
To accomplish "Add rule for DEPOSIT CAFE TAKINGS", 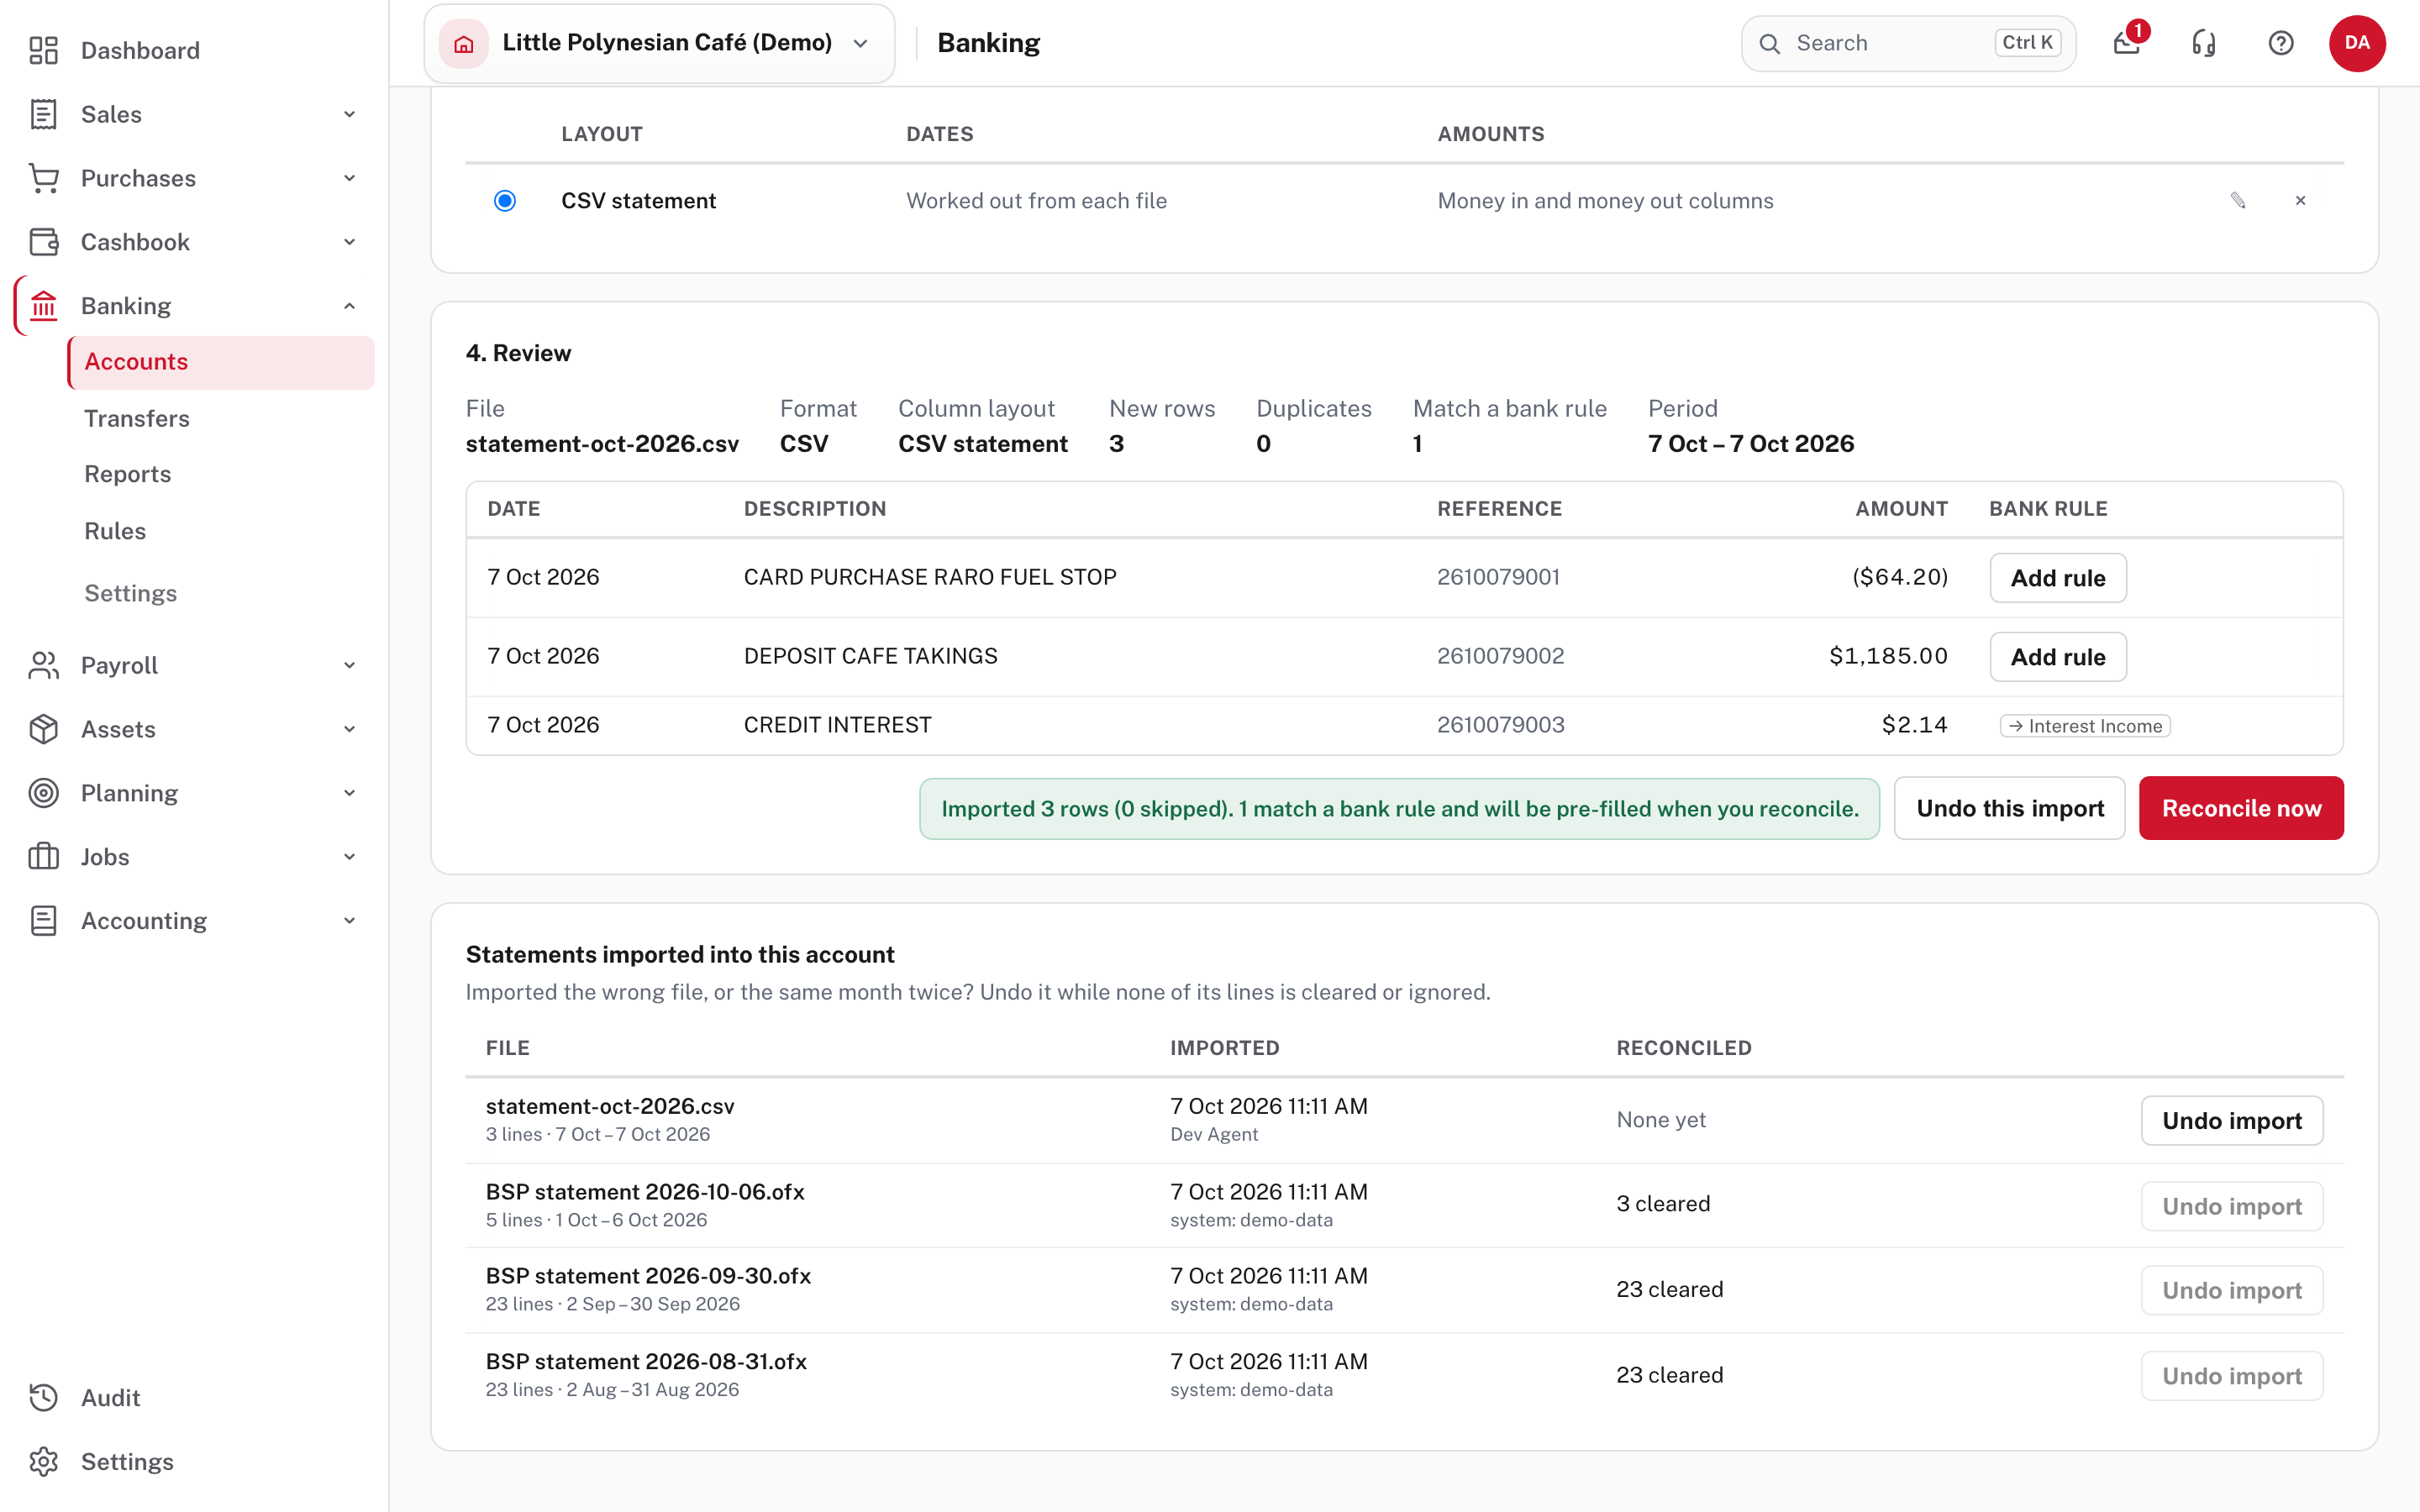I will coord(2058,657).
